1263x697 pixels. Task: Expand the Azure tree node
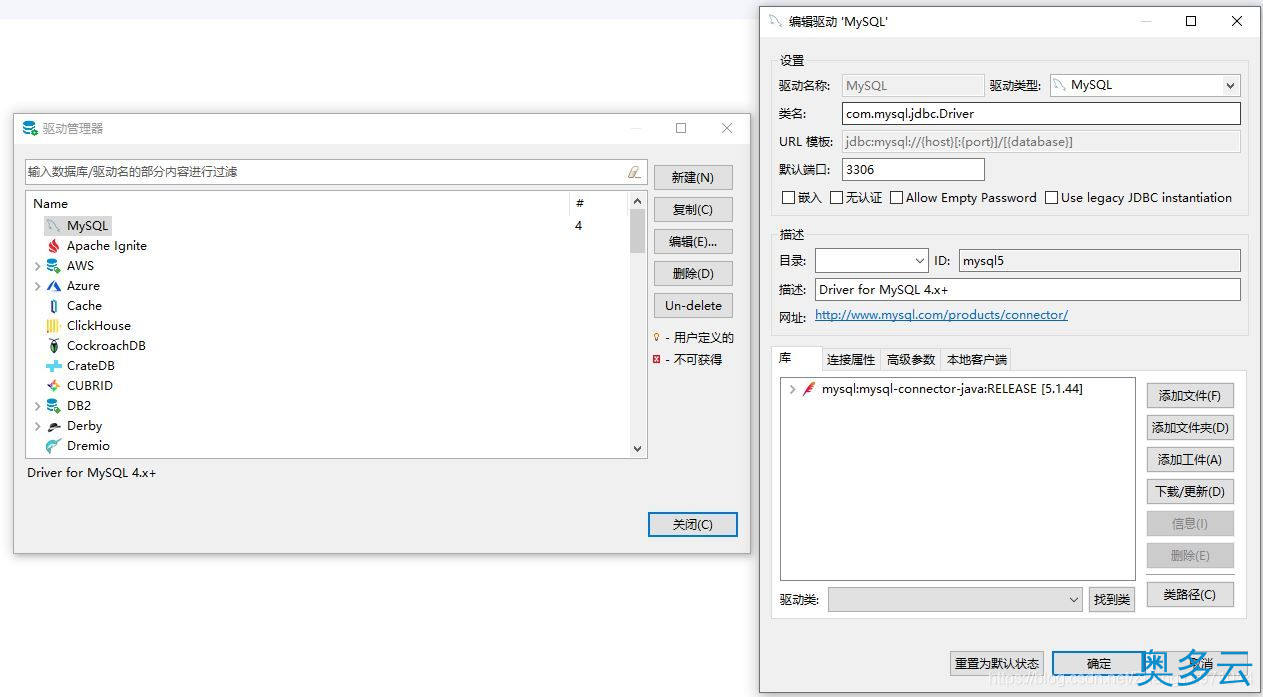[38, 286]
